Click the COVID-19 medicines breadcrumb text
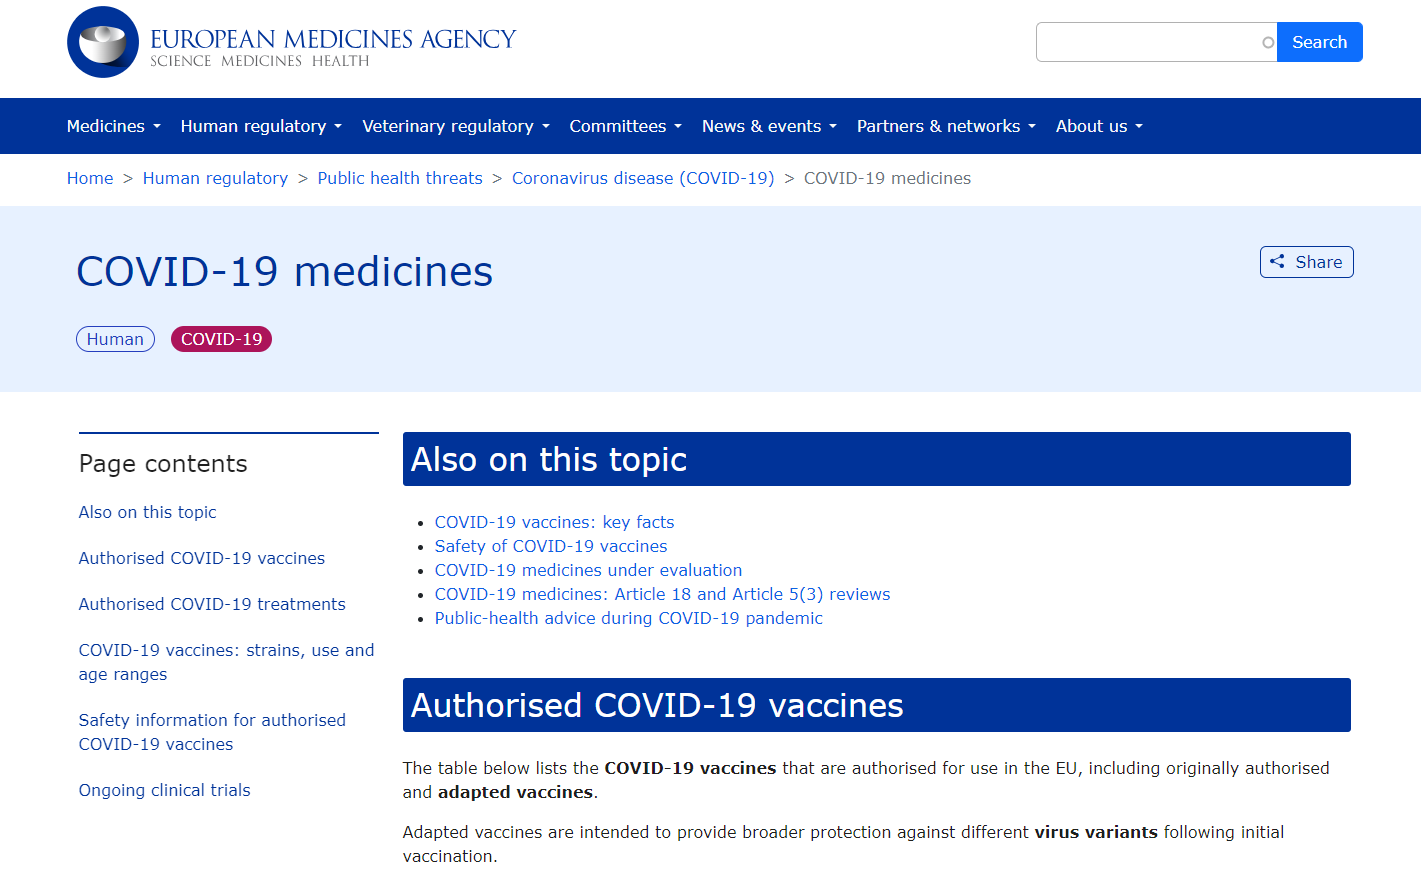1421x877 pixels. [x=887, y=178]
